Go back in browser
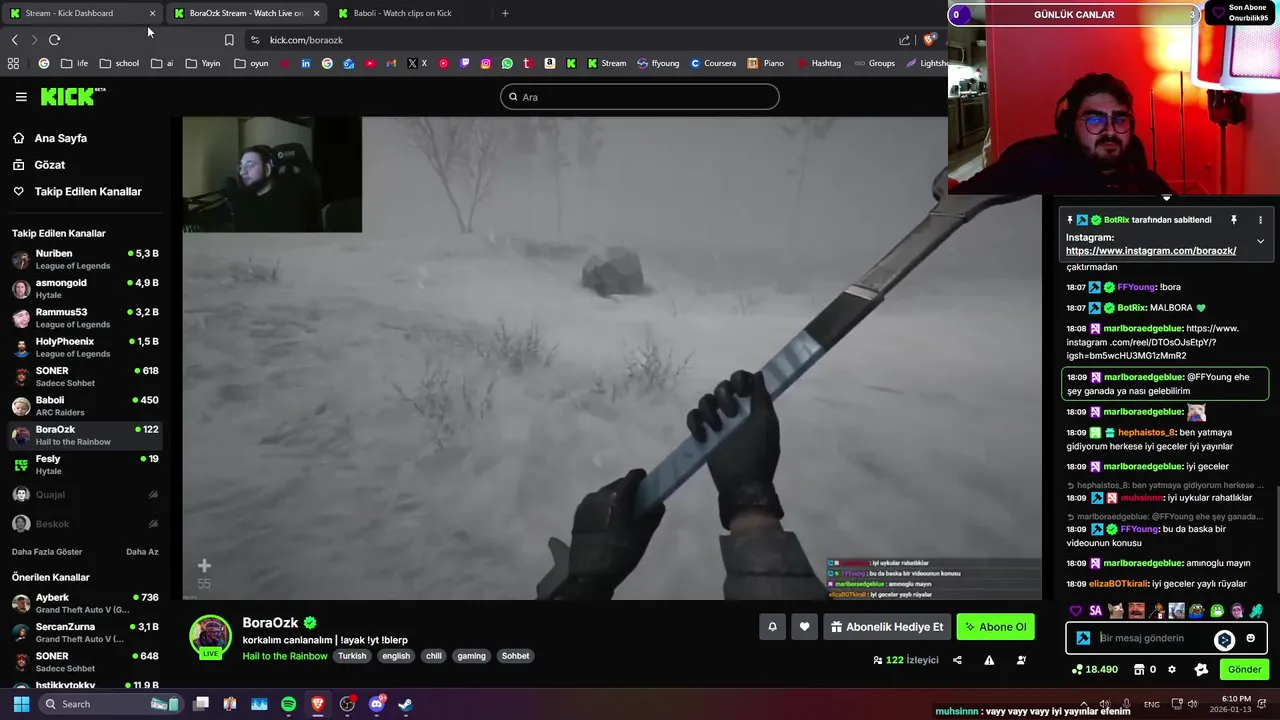 [x=14, y=40]
